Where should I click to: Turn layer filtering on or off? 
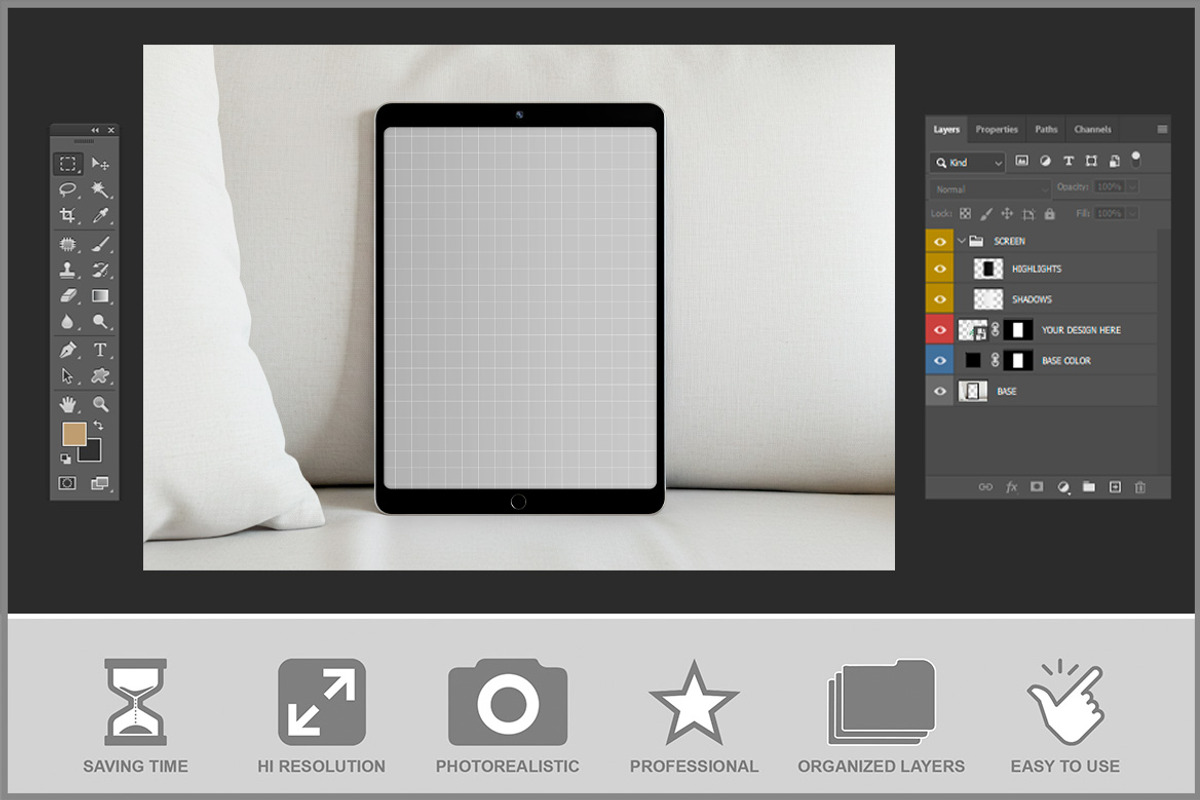(1136, 159)
